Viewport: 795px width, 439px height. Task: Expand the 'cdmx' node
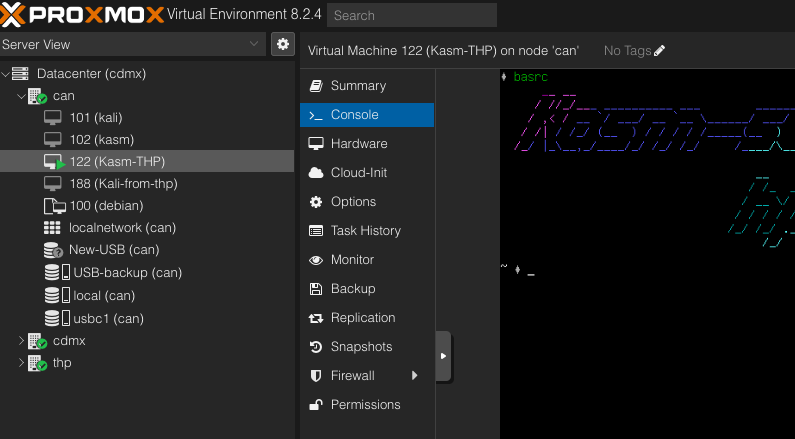[22, 341]
